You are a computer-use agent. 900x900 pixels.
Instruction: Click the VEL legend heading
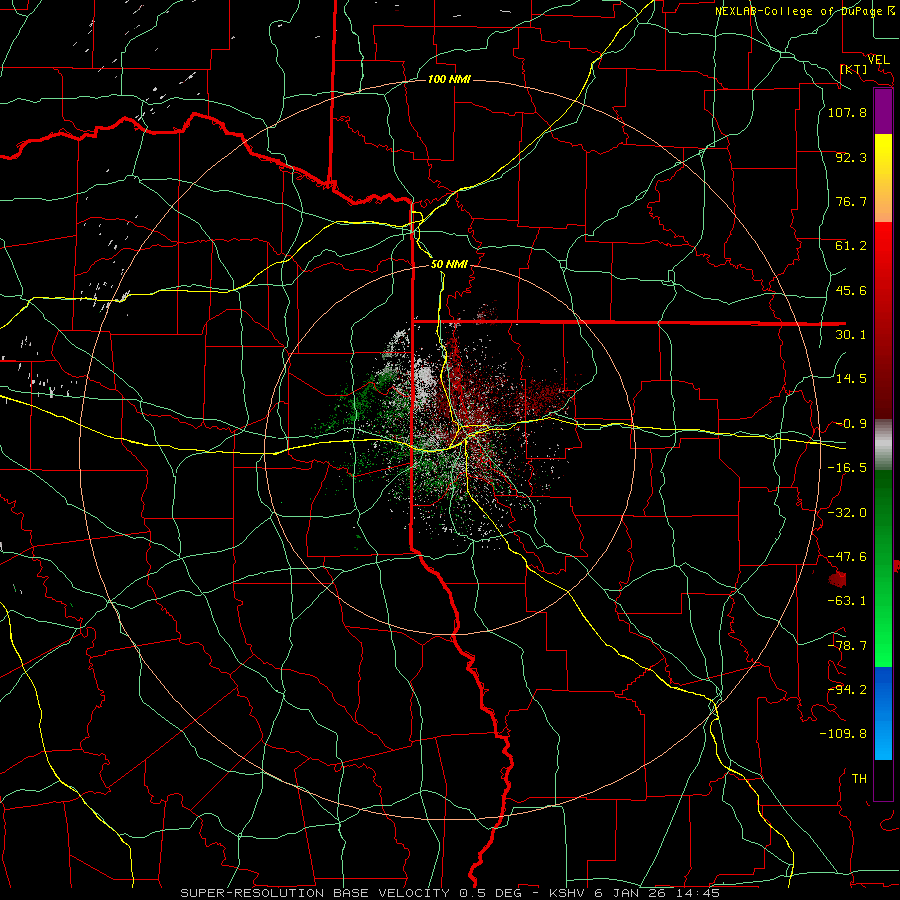(x=878, y=60)
